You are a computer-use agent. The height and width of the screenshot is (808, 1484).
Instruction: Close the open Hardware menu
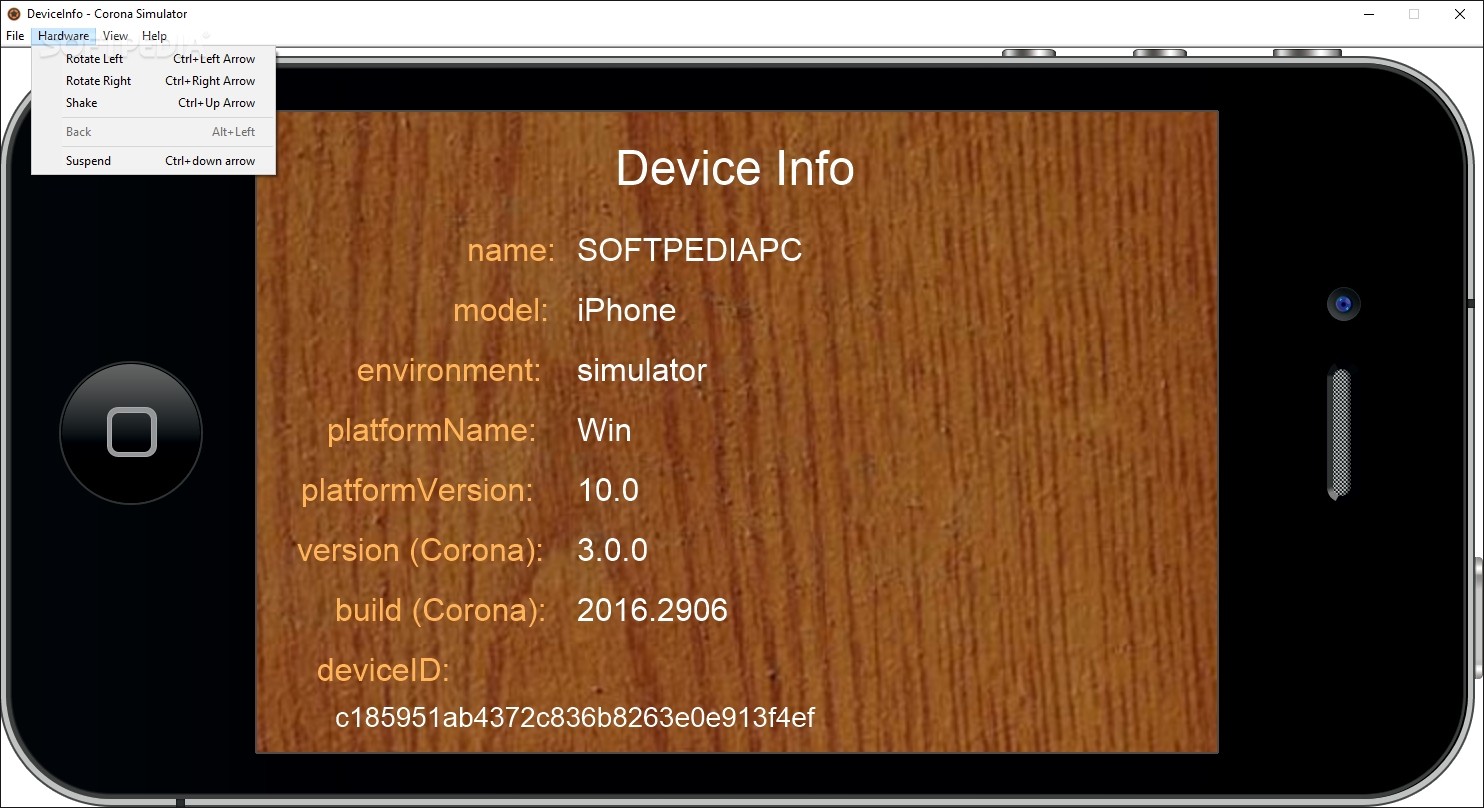point(63,36)
